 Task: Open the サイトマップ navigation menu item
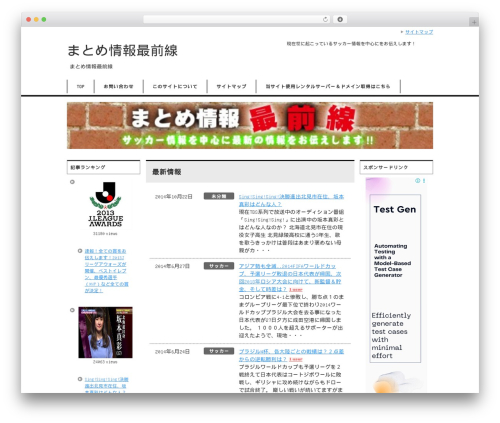click(231, 86)
